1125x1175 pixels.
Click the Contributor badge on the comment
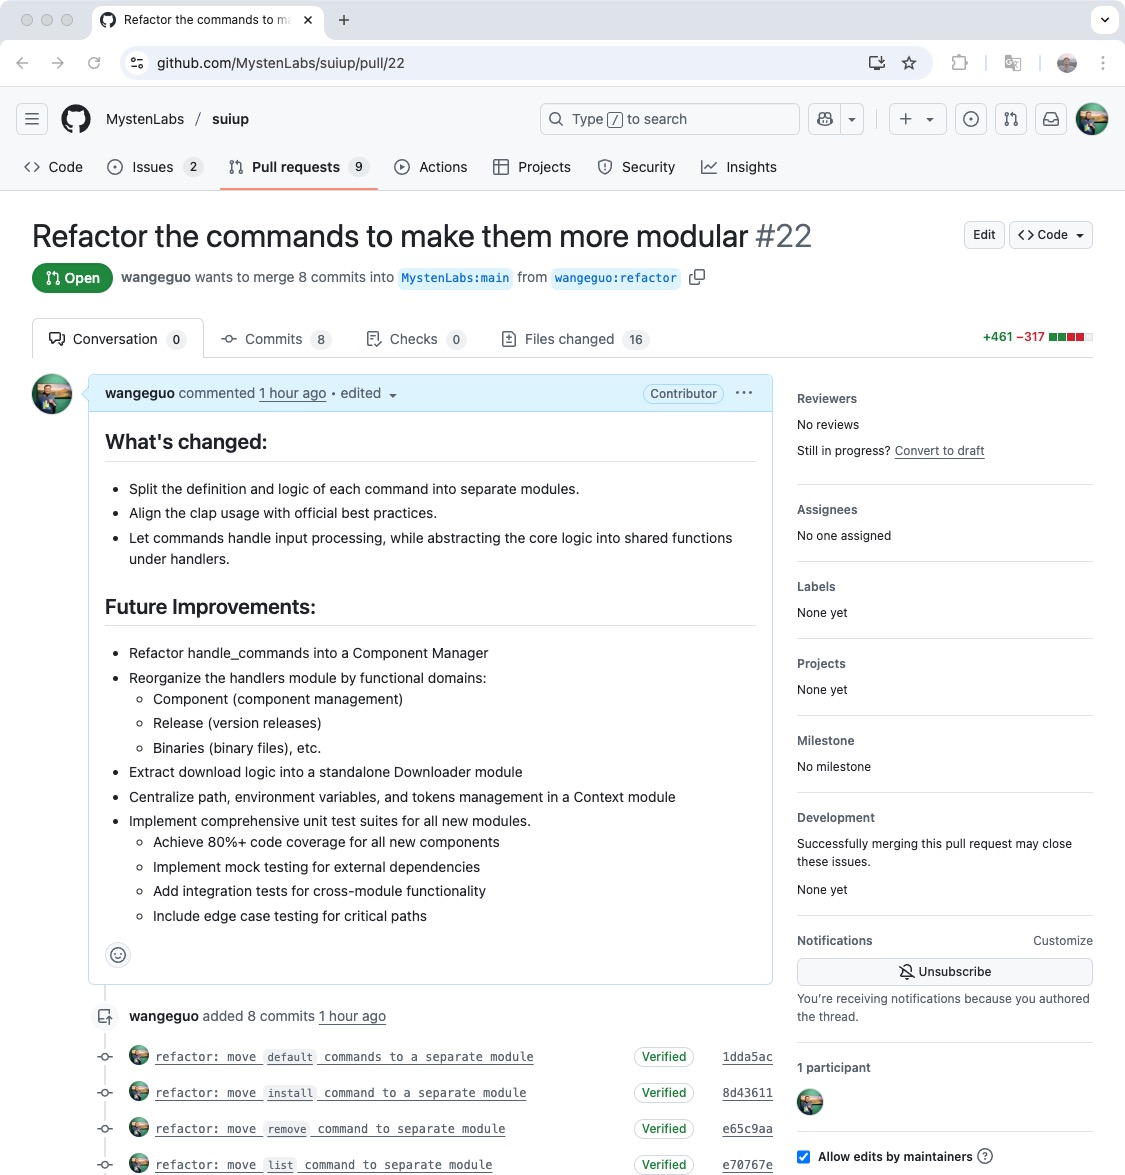[x=683, y=393]
